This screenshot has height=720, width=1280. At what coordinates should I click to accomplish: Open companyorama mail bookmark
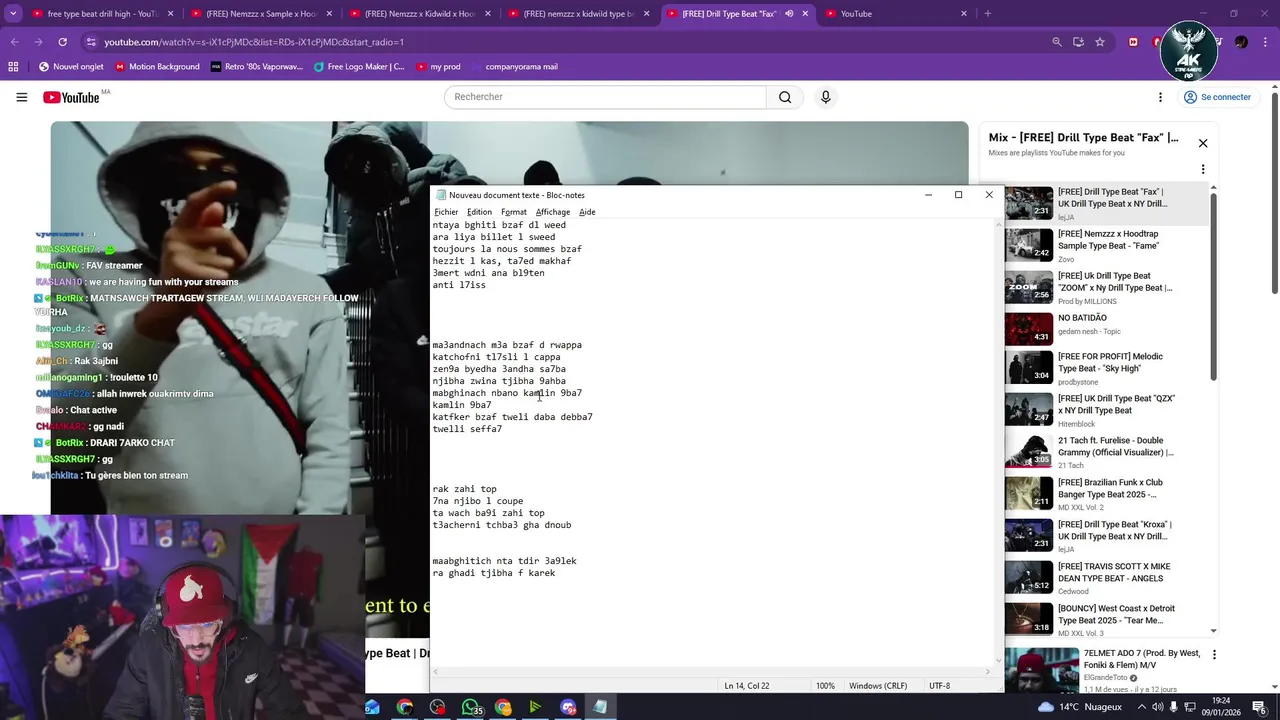(x=514, y=67)
